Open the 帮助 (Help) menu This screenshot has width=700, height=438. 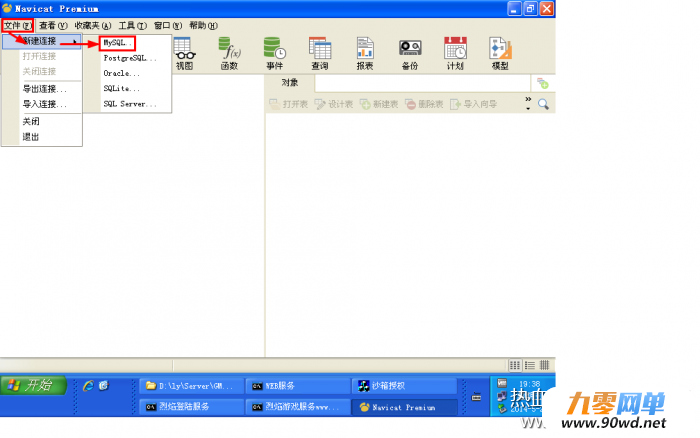pyautogui.click(x=203, y=25)
